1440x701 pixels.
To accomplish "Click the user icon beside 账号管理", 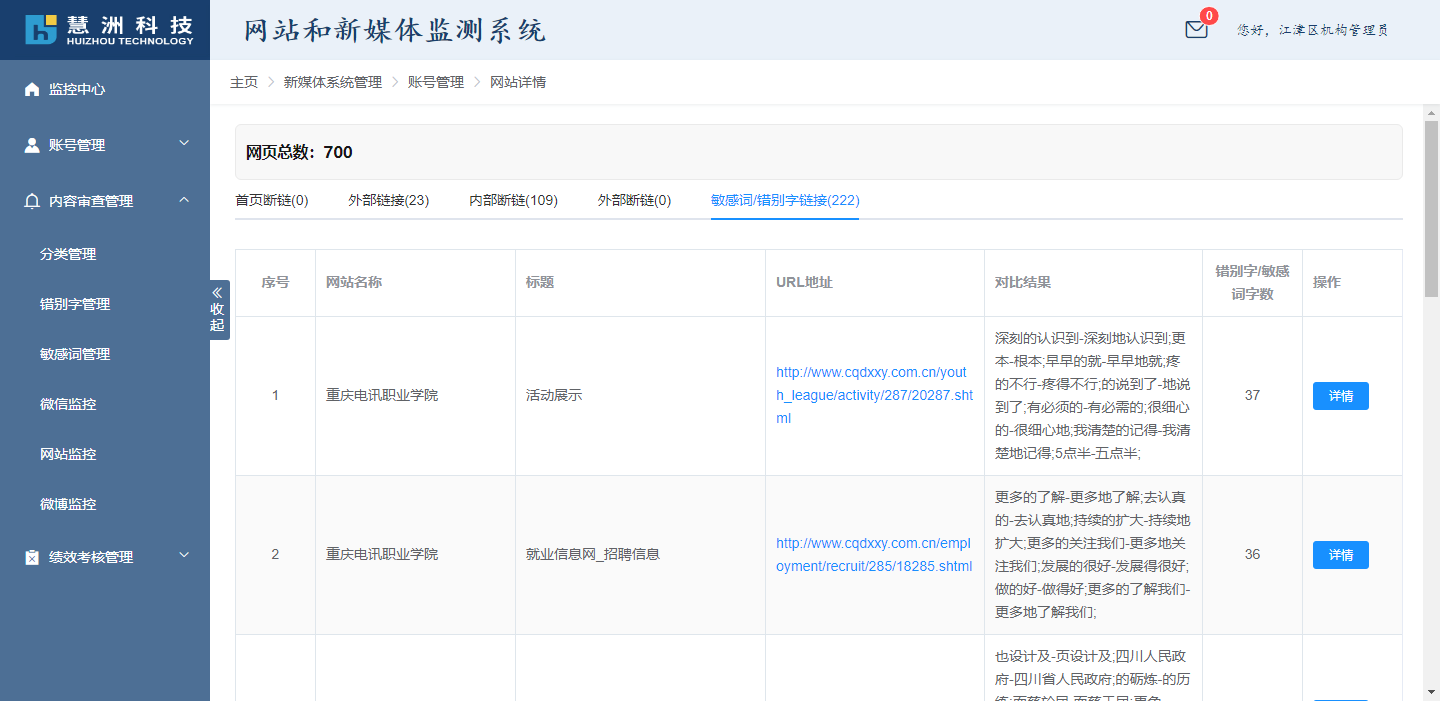I will pyautogui.click(x=32, y=145).
